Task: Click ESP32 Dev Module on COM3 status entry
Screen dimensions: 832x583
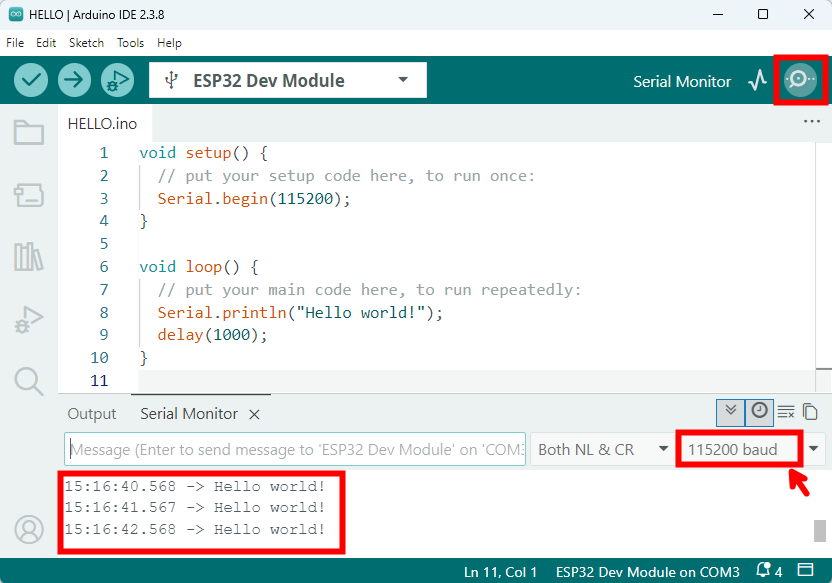Action: point(647,572)
